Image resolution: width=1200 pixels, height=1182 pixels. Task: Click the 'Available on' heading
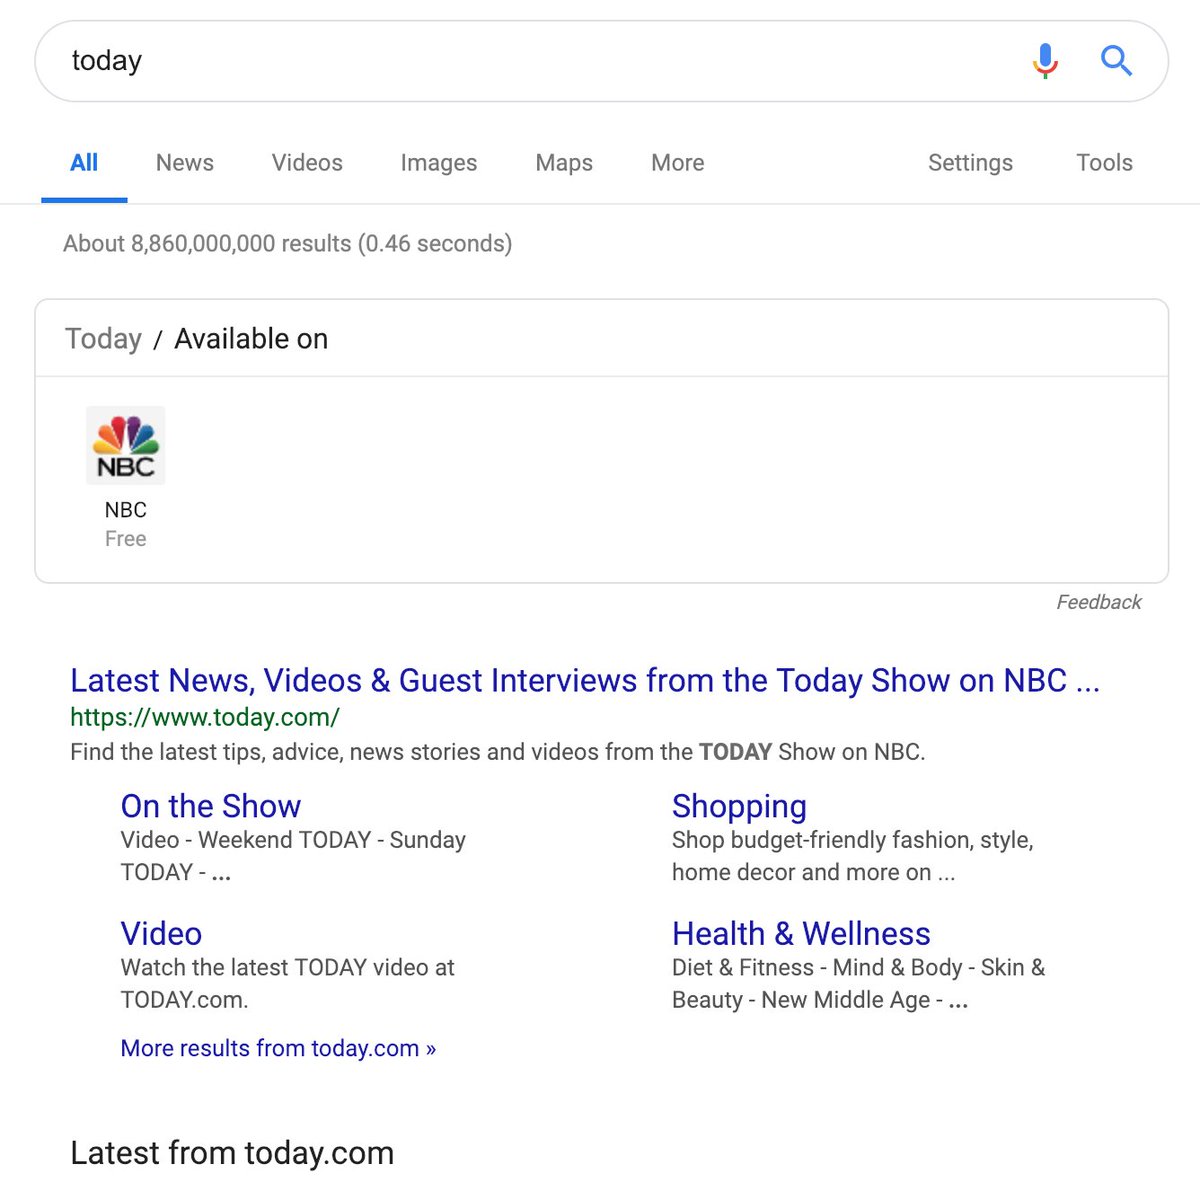[x=251, y=339]
